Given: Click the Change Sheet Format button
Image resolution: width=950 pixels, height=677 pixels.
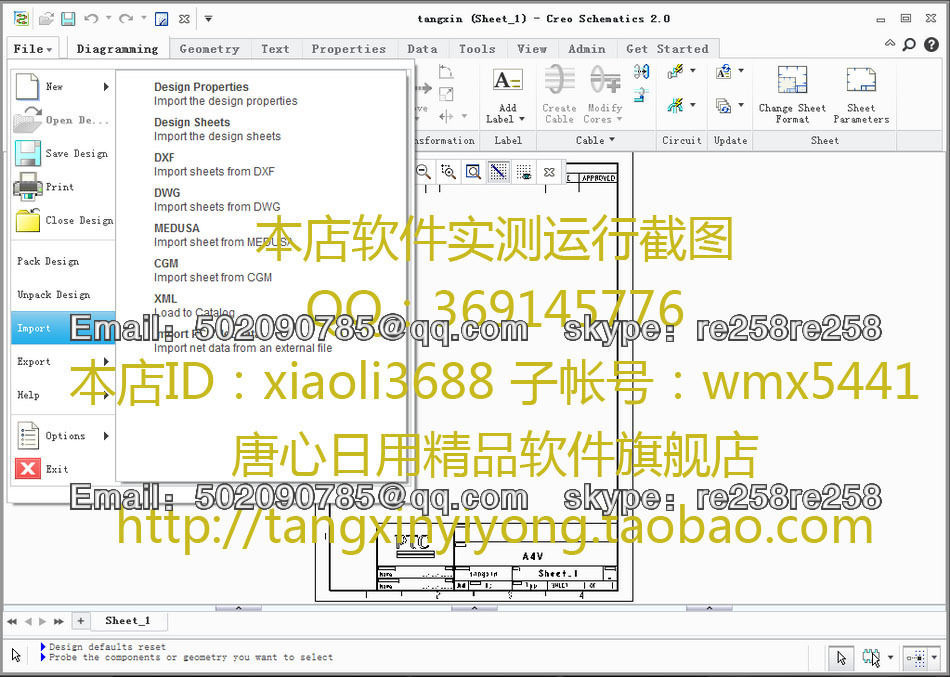Looking at the screenshot, I should click(792, 95).
